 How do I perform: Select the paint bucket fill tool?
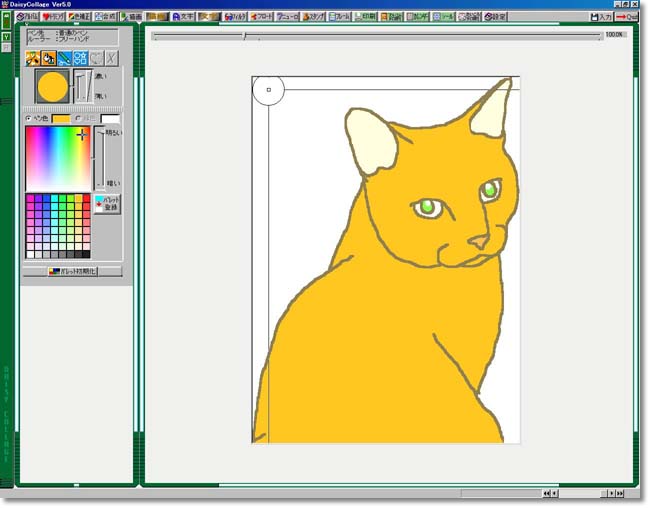click(49, 59)
